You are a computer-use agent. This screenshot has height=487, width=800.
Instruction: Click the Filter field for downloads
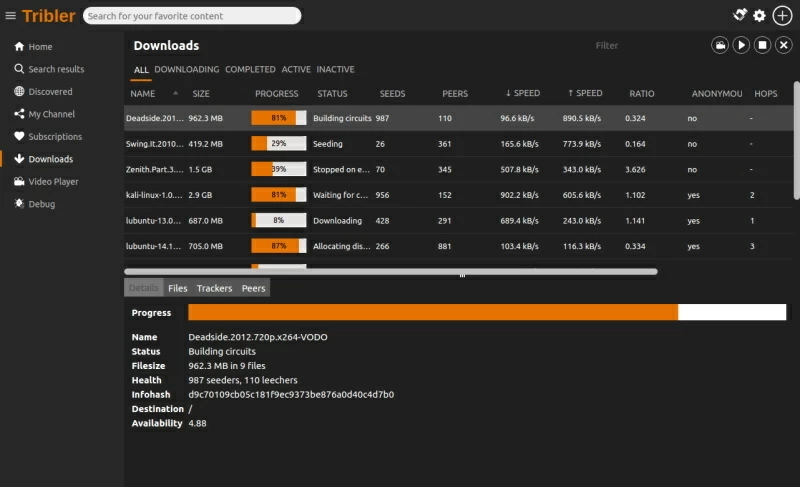tap(607, 45)
